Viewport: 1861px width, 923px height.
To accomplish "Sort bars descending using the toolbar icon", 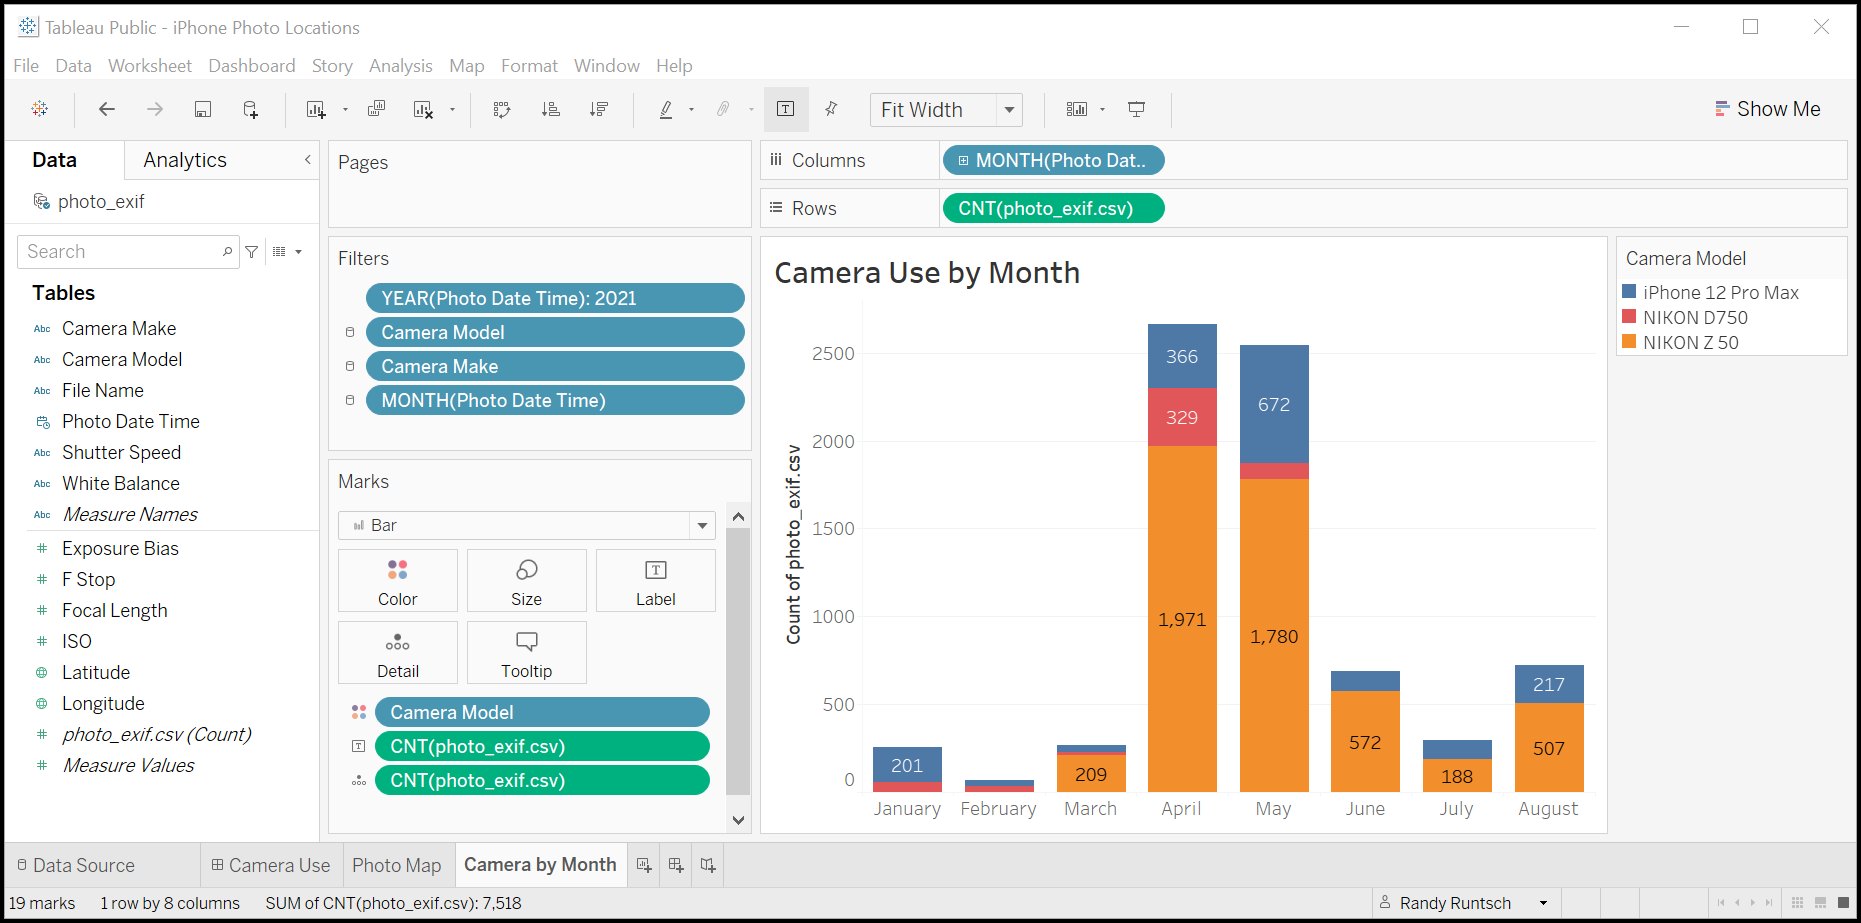I will tap(599, 109).
